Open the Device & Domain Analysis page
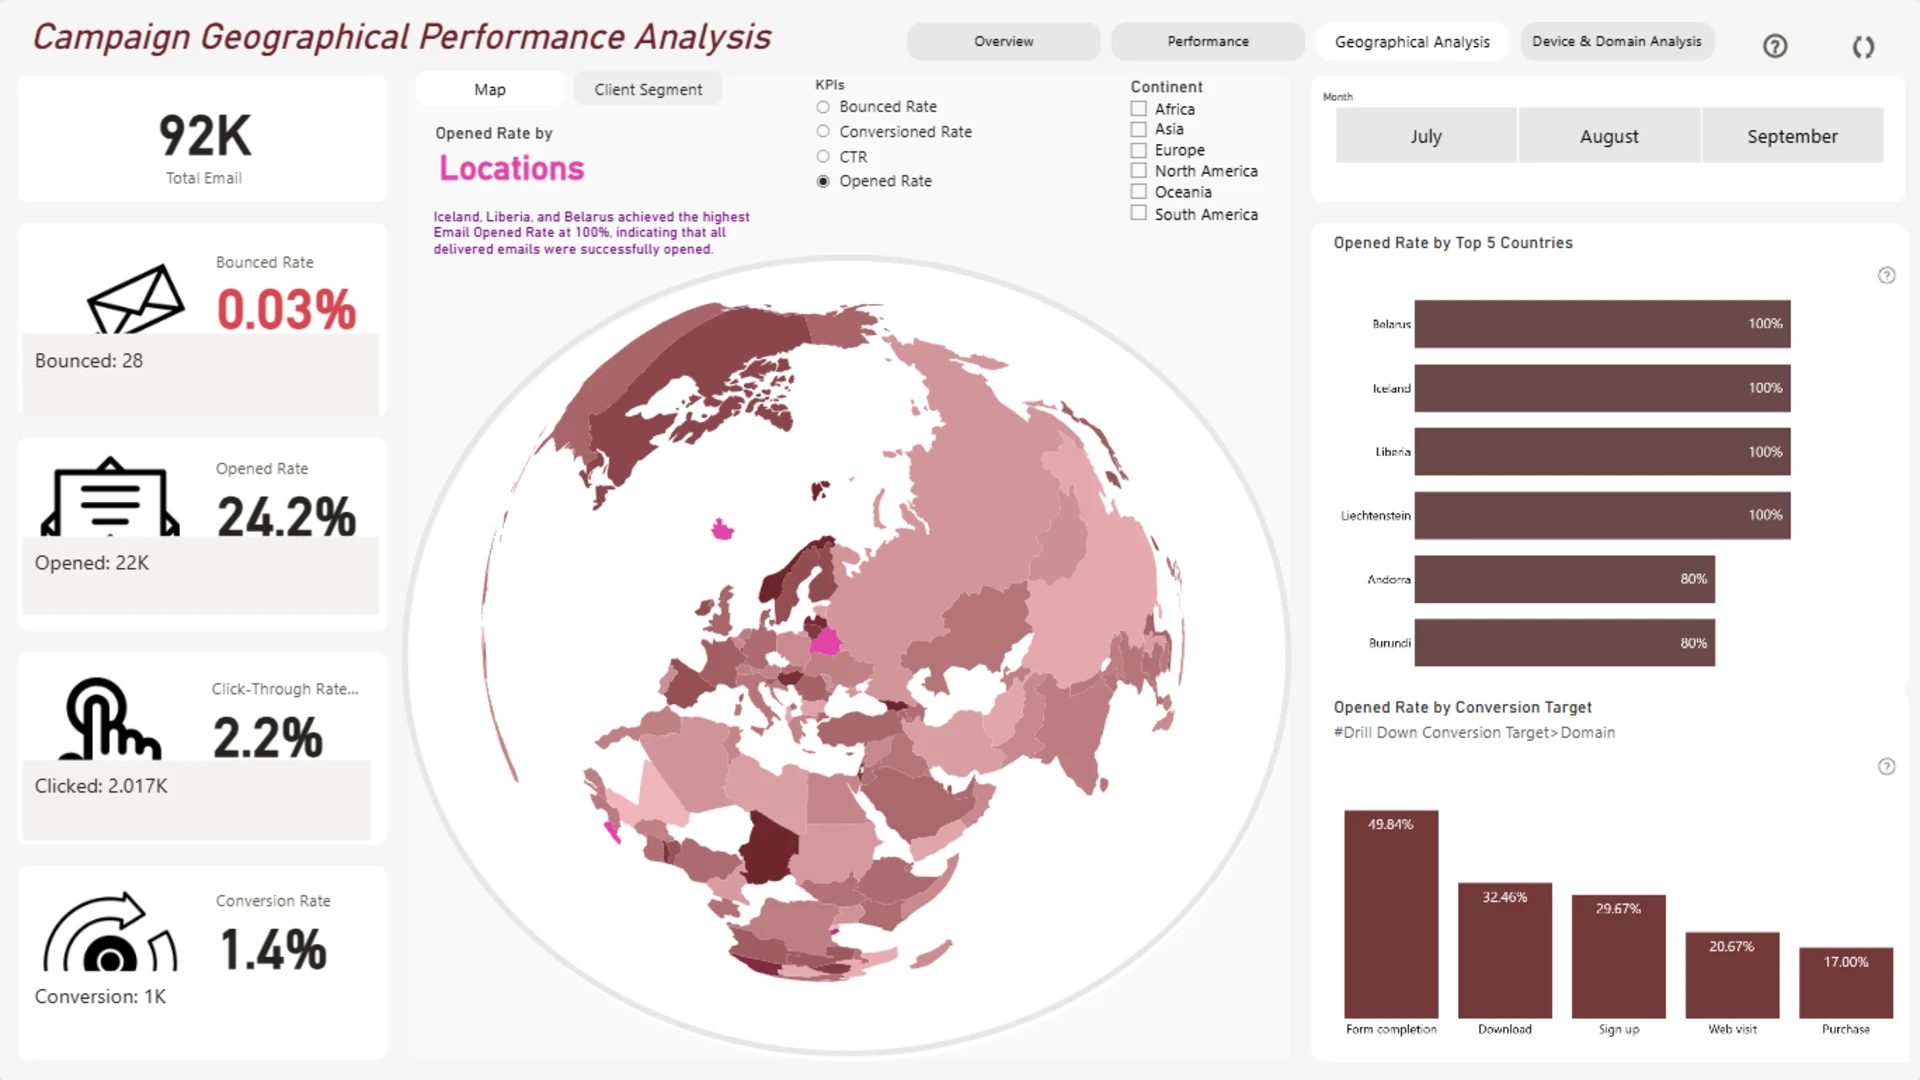Viewport: 1920px width, 1080px height. [1616, 41]
